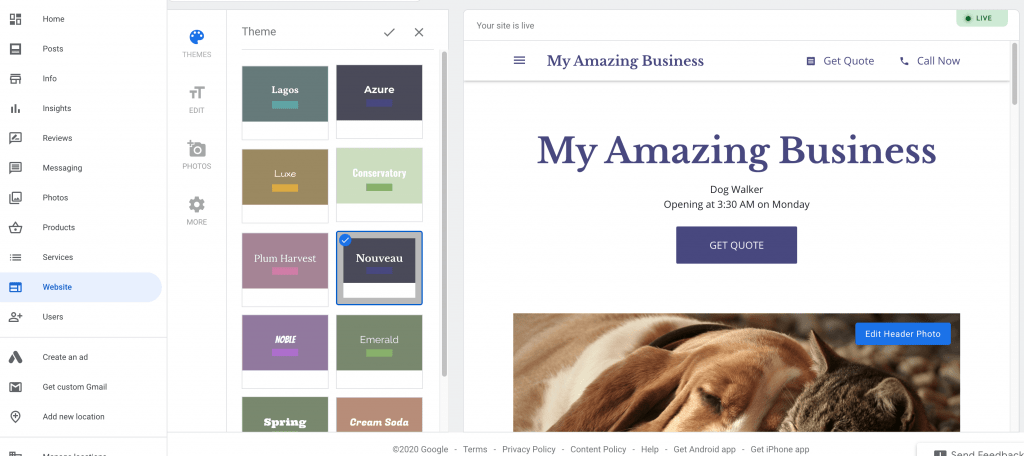The height and width of the screenshot is (456, 1024).
Task: Click the GET QUOTE button
Action: [736, 245]
